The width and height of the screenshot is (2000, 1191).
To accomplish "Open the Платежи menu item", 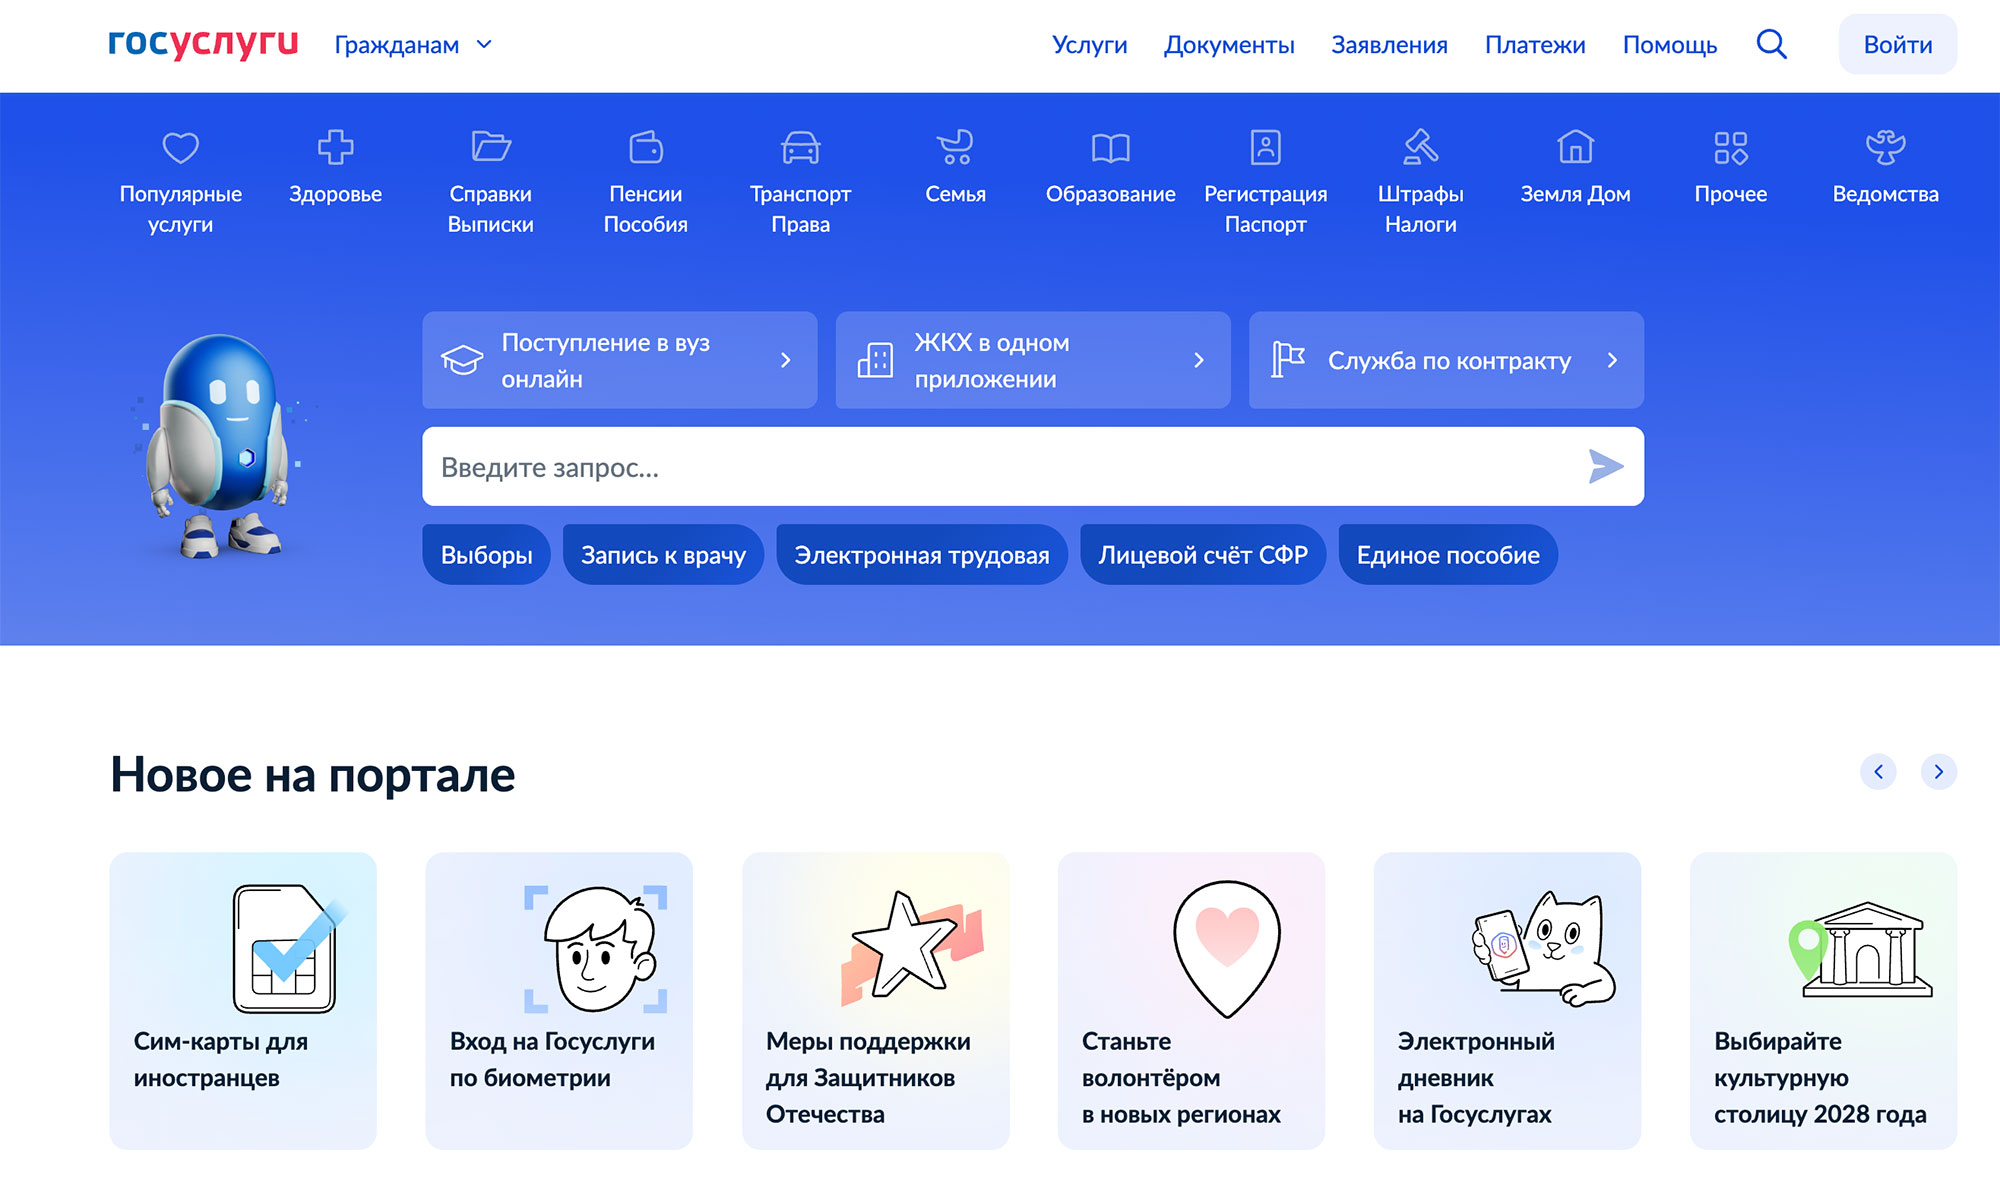I will tap(1535, 45).
